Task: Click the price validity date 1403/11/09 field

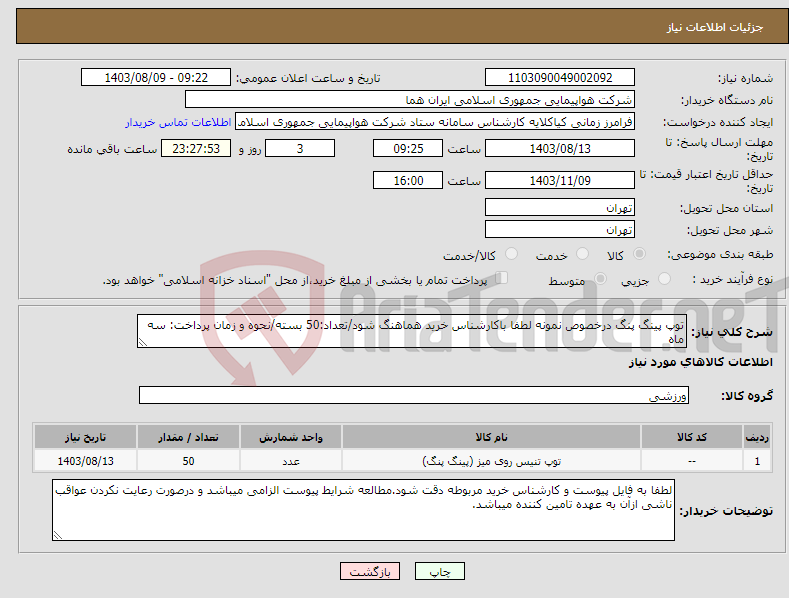Action: 560,180
